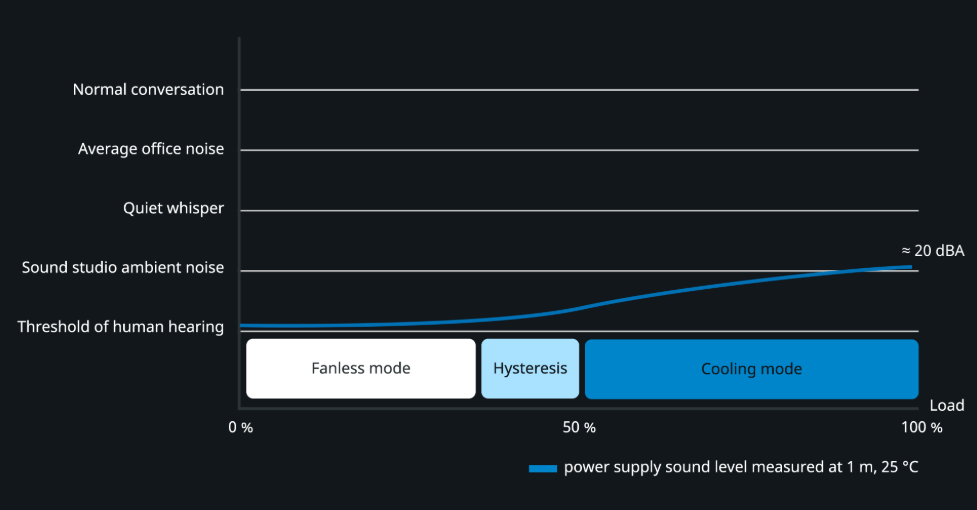This screenshot has height=510, width=977.
Task: Click the Cooling mode box
Action: (751, 369)
